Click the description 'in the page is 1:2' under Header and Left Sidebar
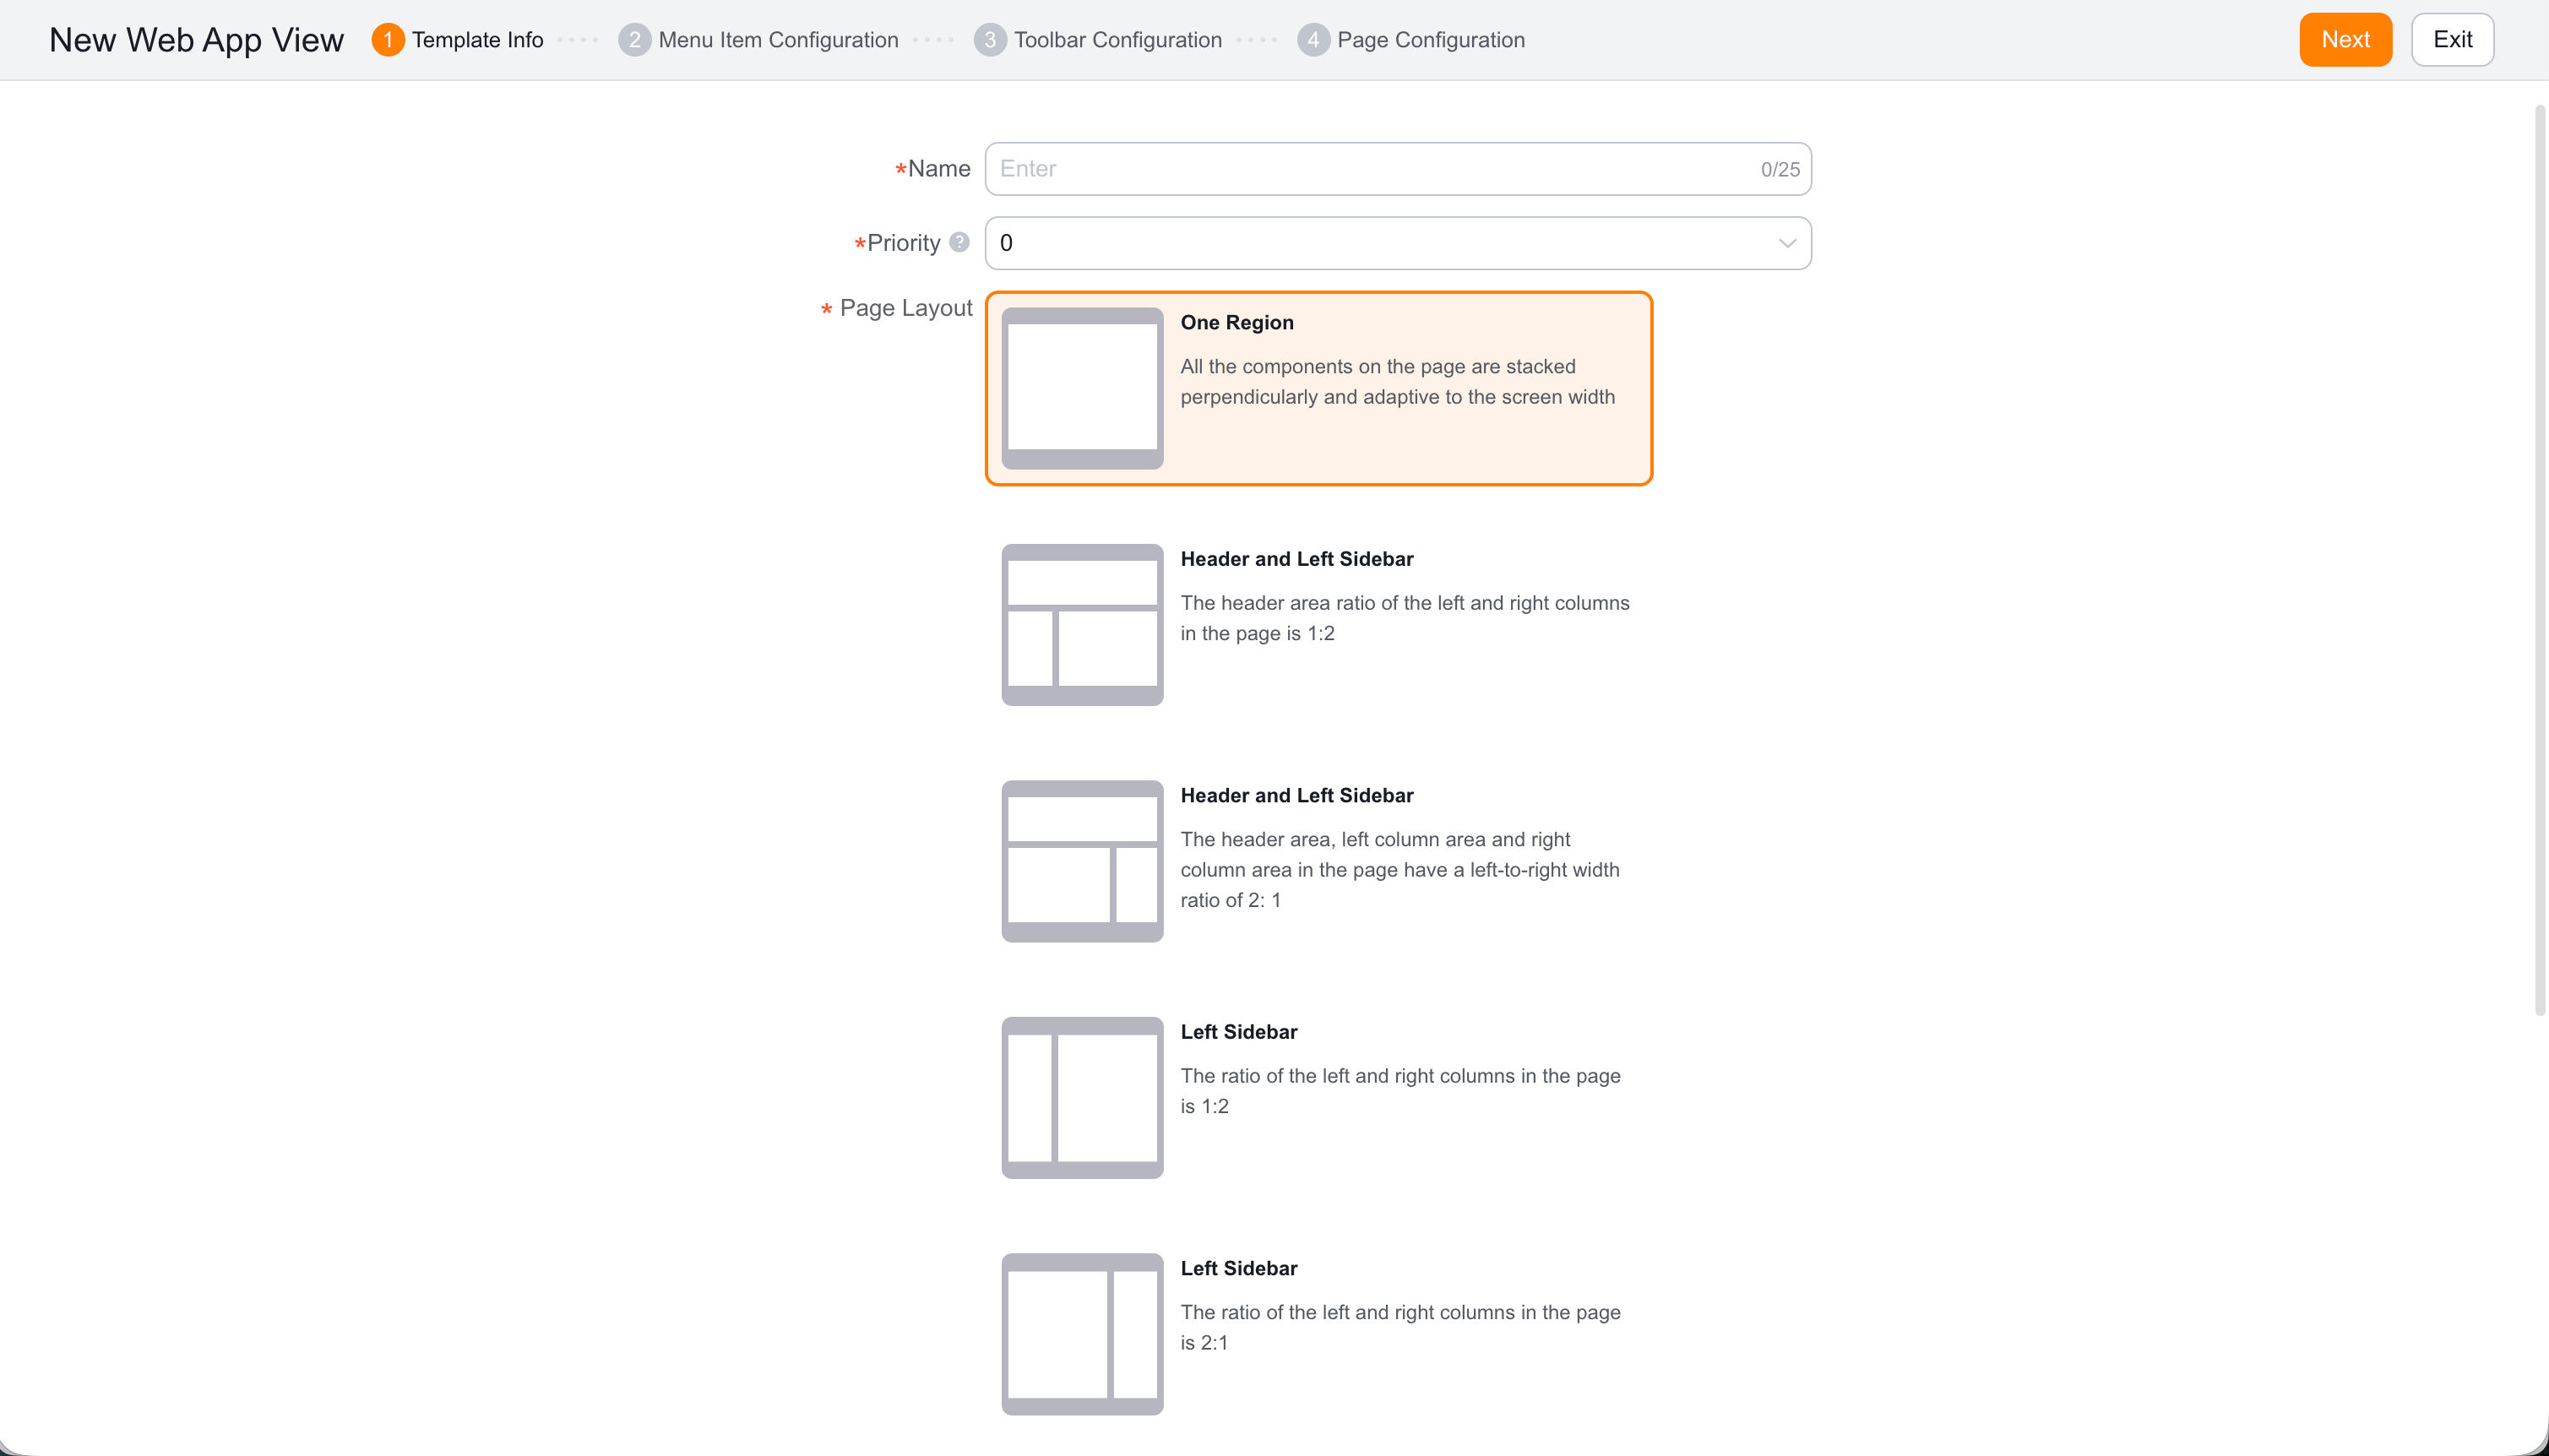The image size is (2549, 1456). 1257,633
